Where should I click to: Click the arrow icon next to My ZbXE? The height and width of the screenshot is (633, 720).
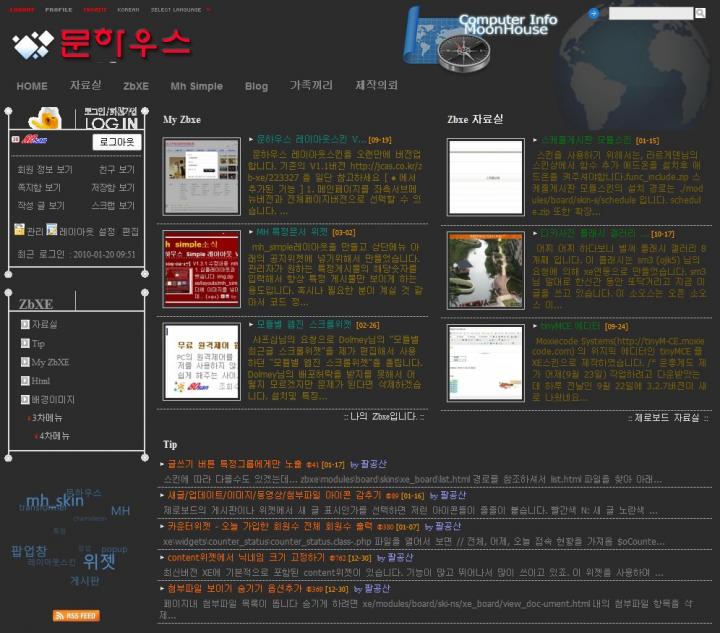[25, 362]
